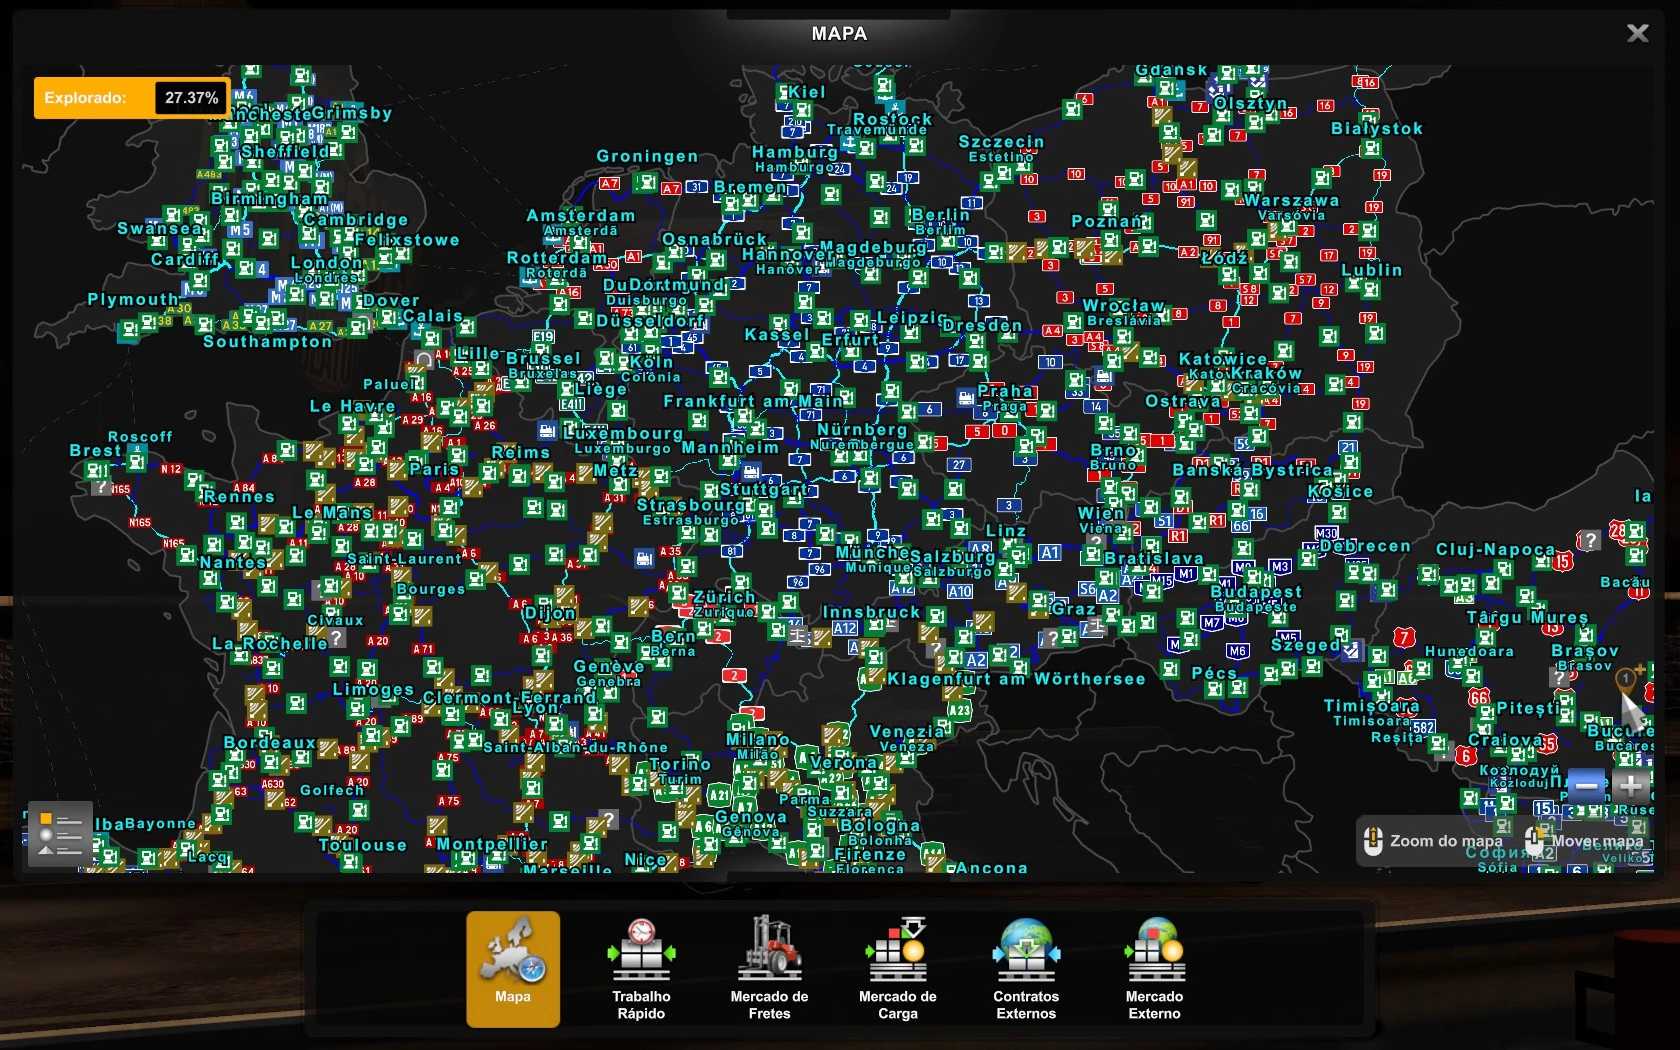
Task: Click the Klagenfurt am Wörthersee label
Action: [x=1016, y=679]
